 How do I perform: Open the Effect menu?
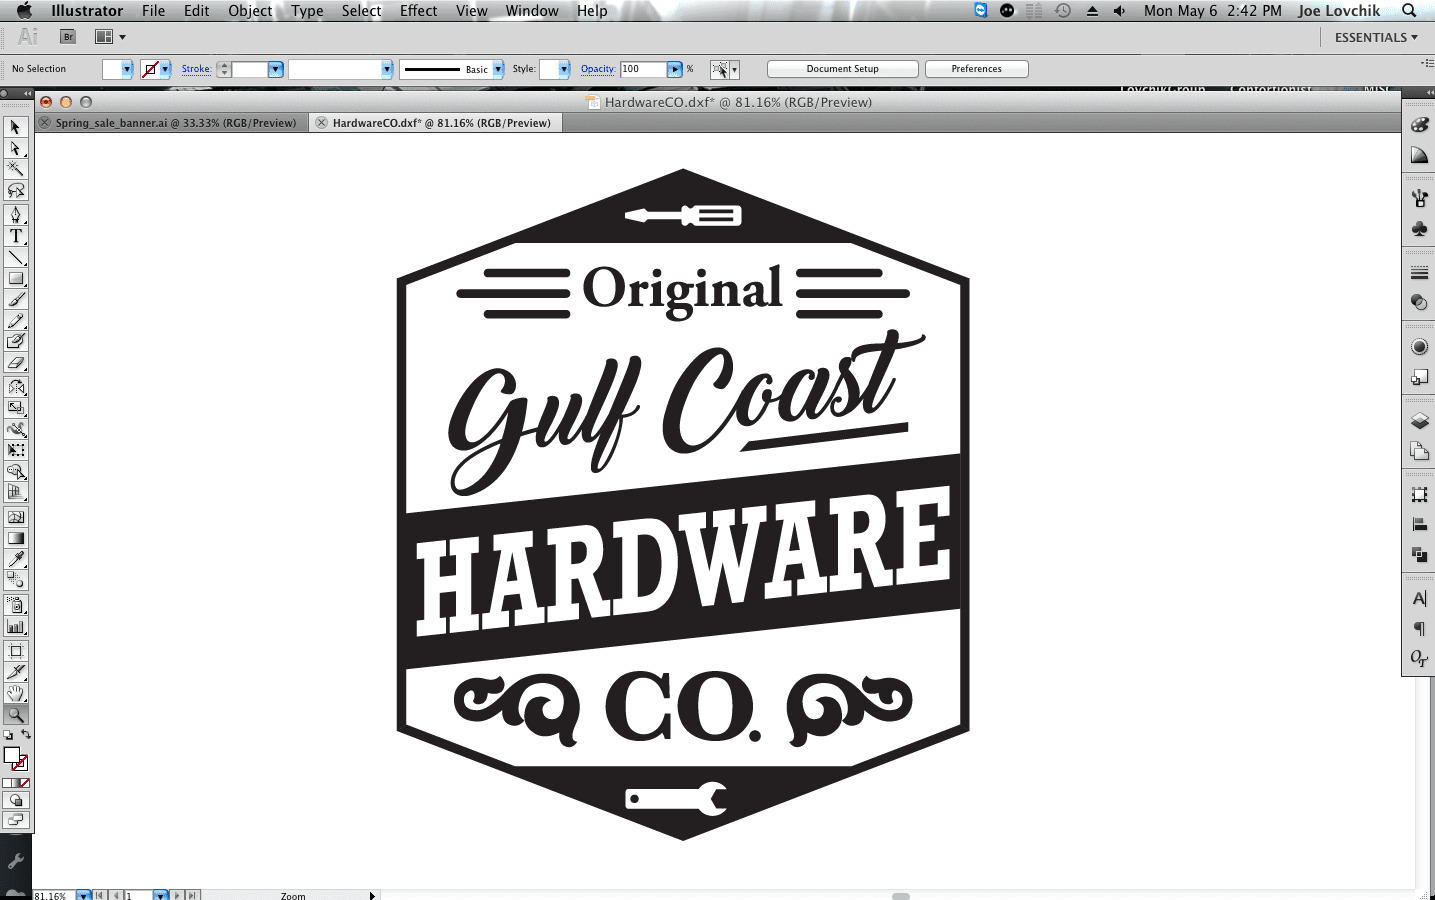click(417, 11)
